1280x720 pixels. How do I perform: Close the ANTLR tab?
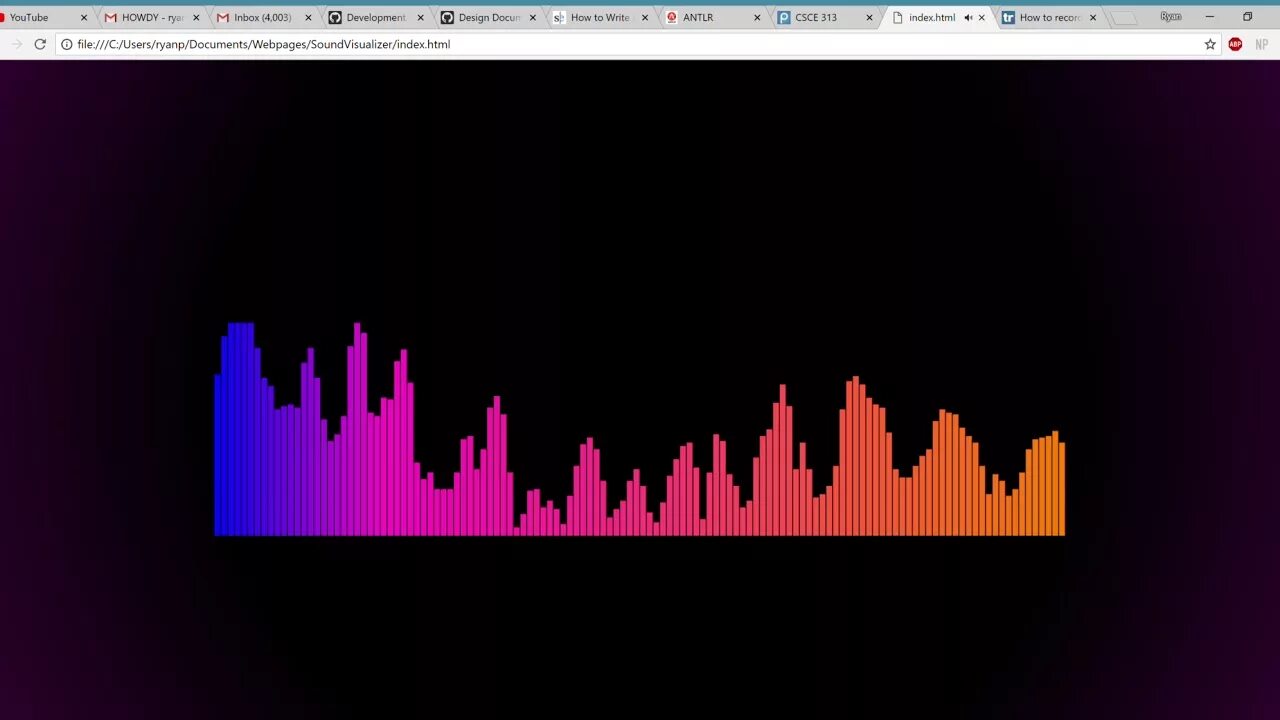[757, 18]
